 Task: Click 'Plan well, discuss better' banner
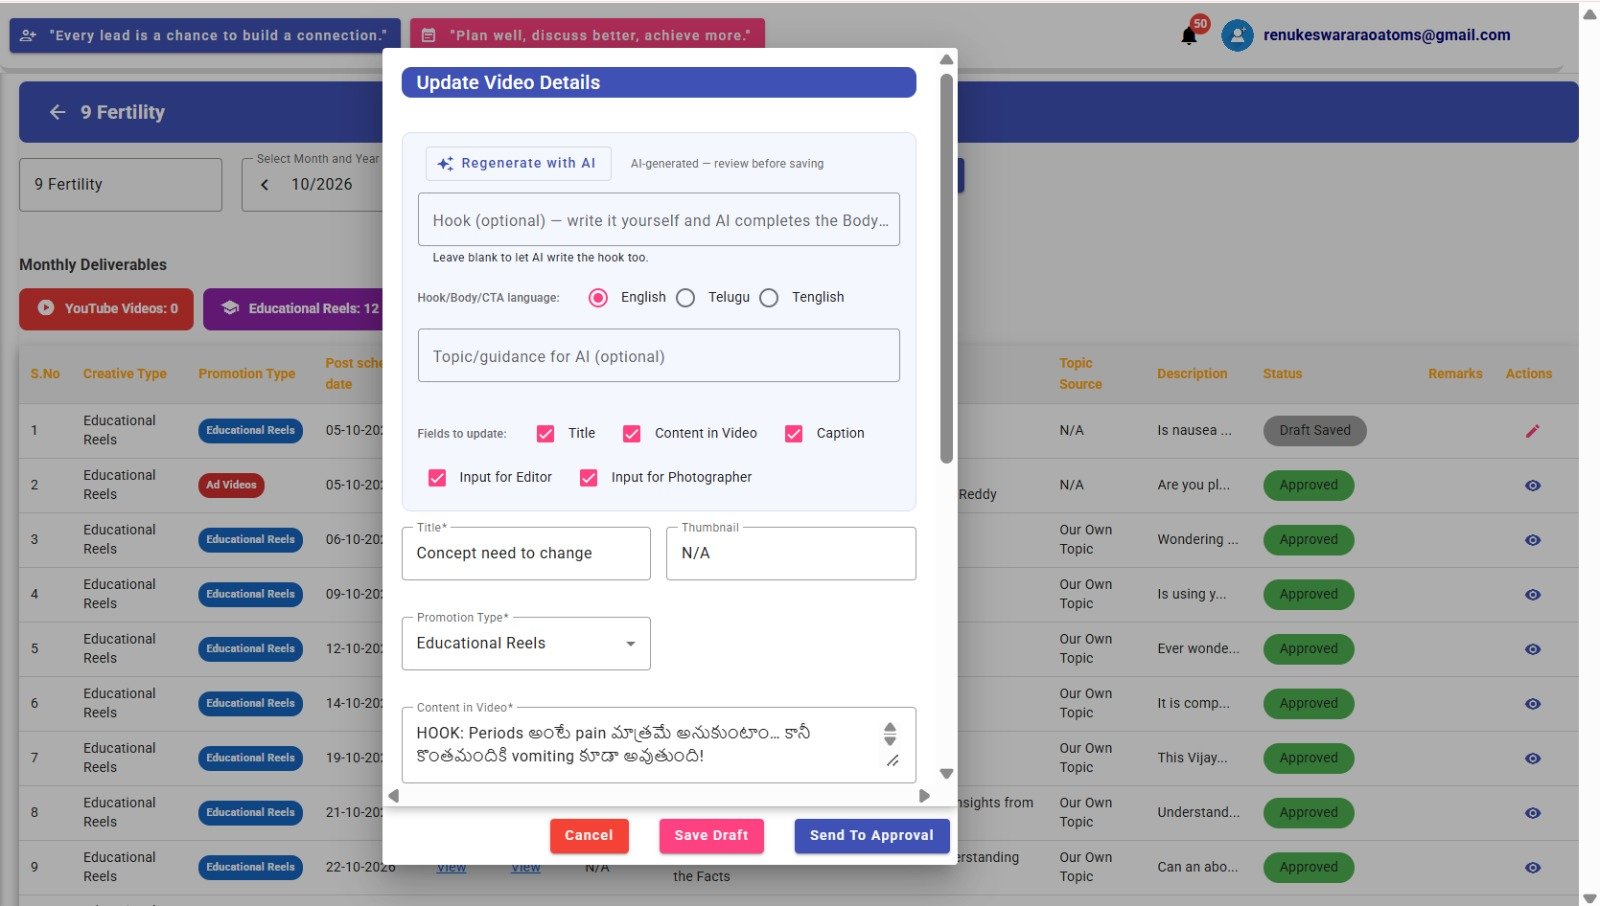(x=587, y=36)
